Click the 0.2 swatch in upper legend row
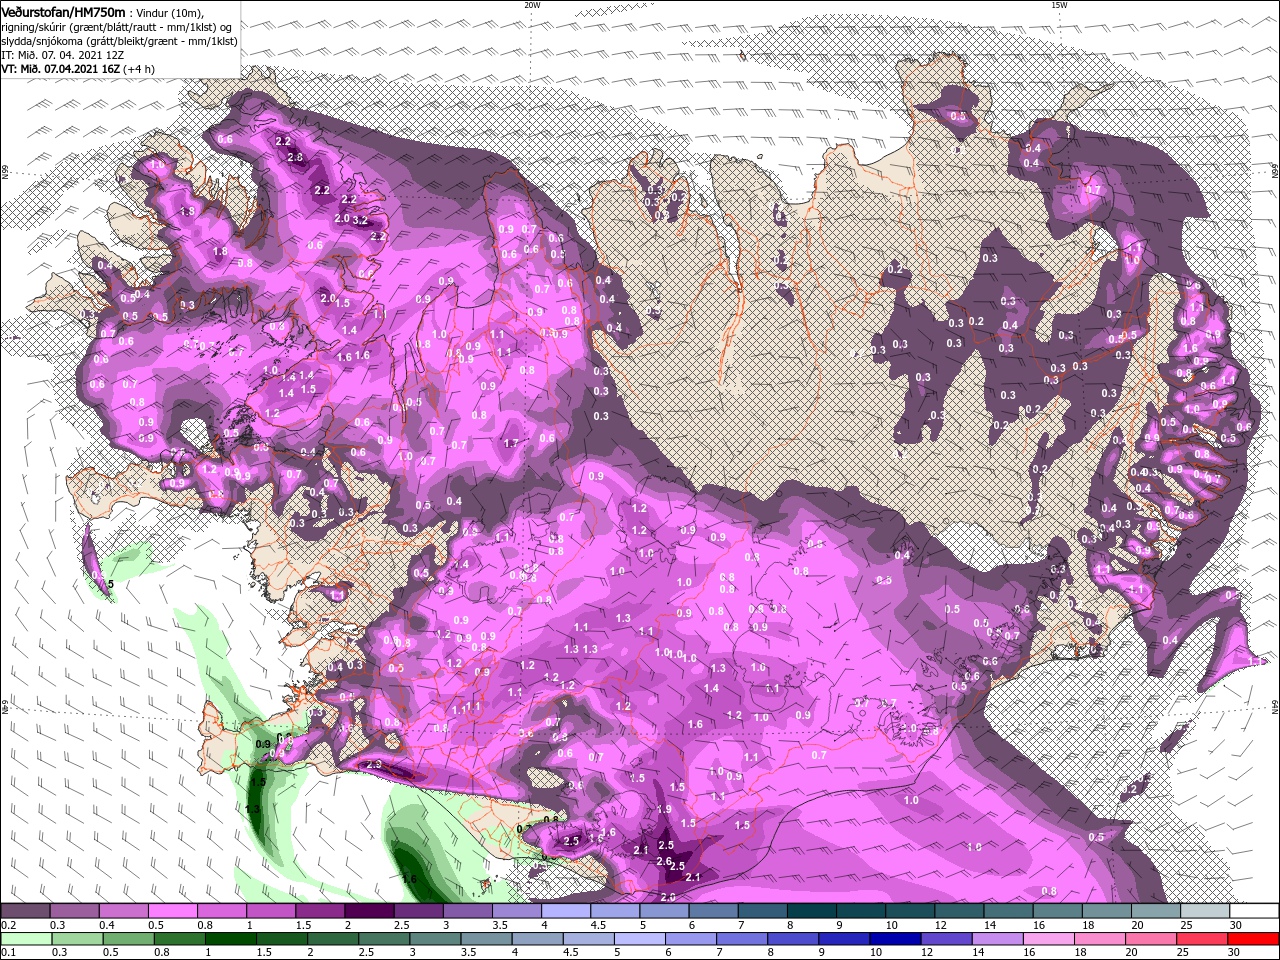This screenshot has width=1280, height=960. 25,911
